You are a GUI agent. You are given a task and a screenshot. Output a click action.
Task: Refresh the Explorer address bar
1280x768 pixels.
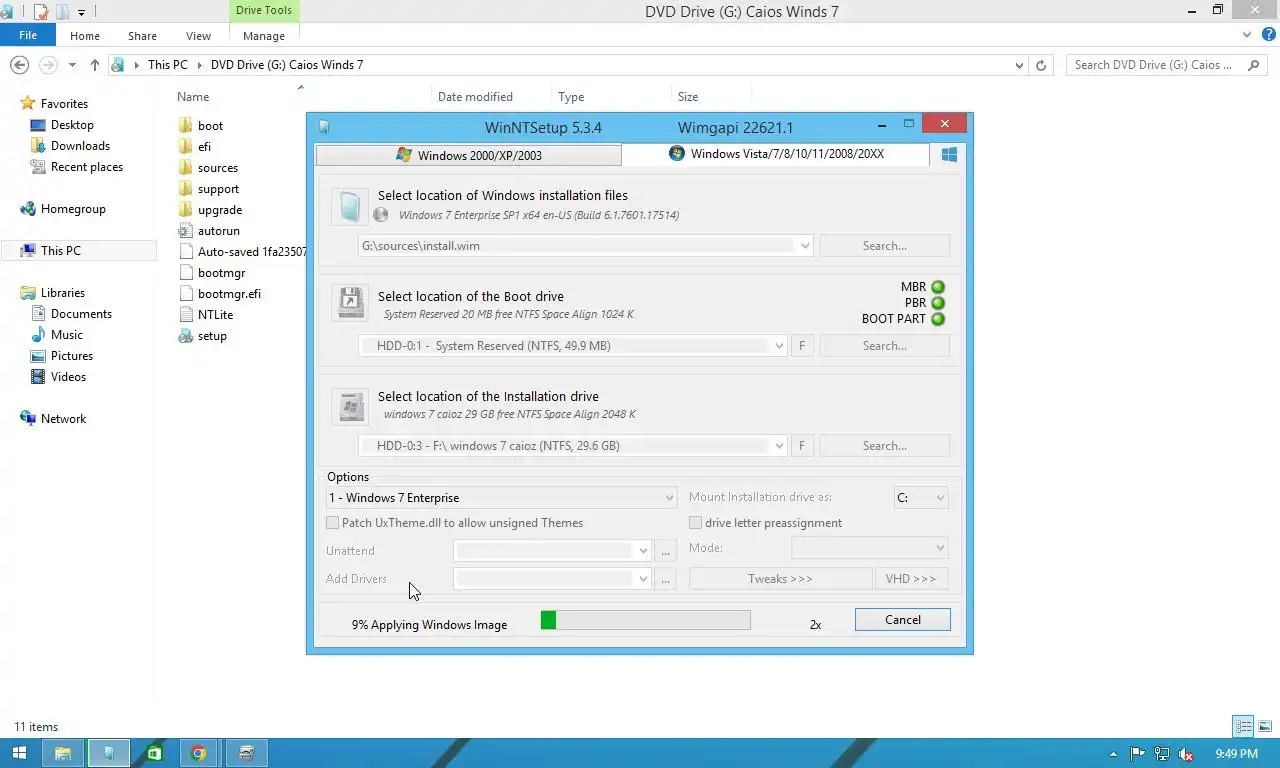tap(1041, 65)
